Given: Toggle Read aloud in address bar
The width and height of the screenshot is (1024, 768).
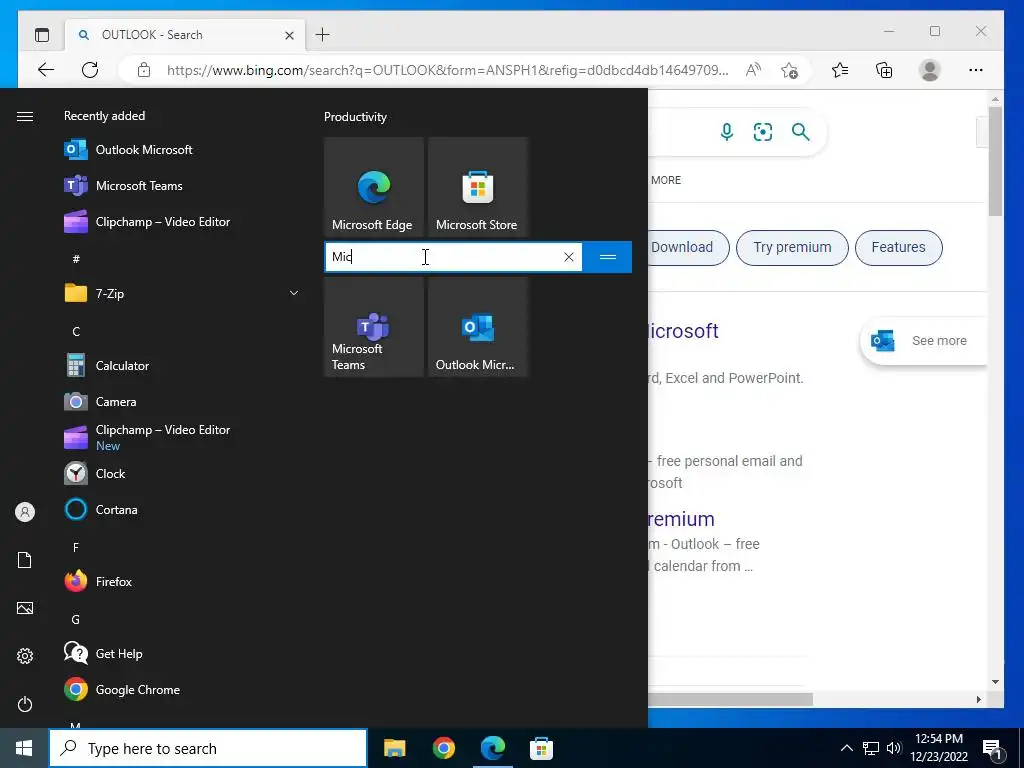Looking at the screenshot, I should 753,70.
